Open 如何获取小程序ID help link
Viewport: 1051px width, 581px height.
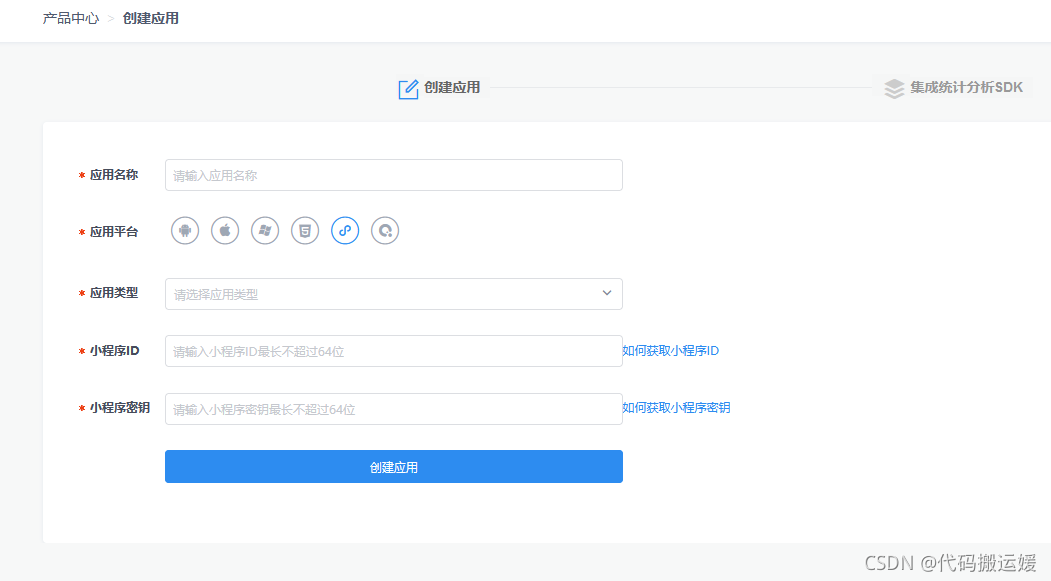[670, 350]
